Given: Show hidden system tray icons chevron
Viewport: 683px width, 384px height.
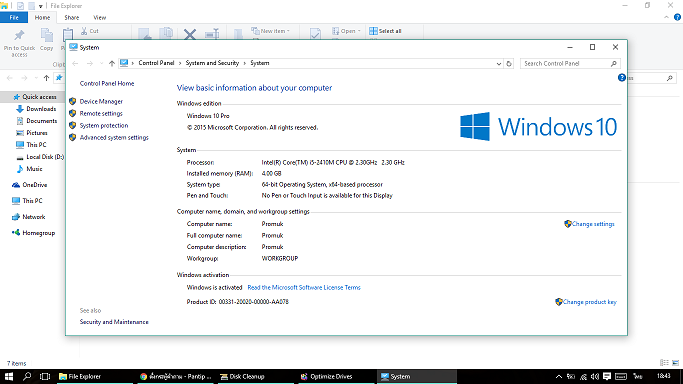Looking at the screenshot, I should click(x=559, y=376).
